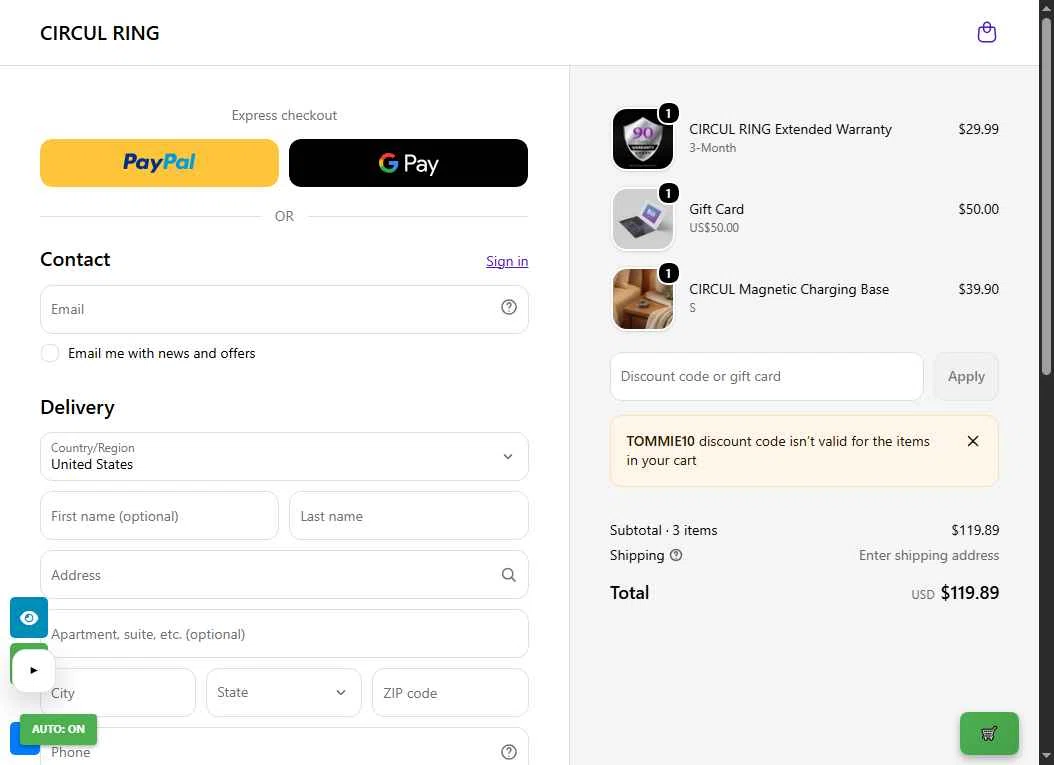
Task: Click the green cart floating button
Action: pos(989,733)
